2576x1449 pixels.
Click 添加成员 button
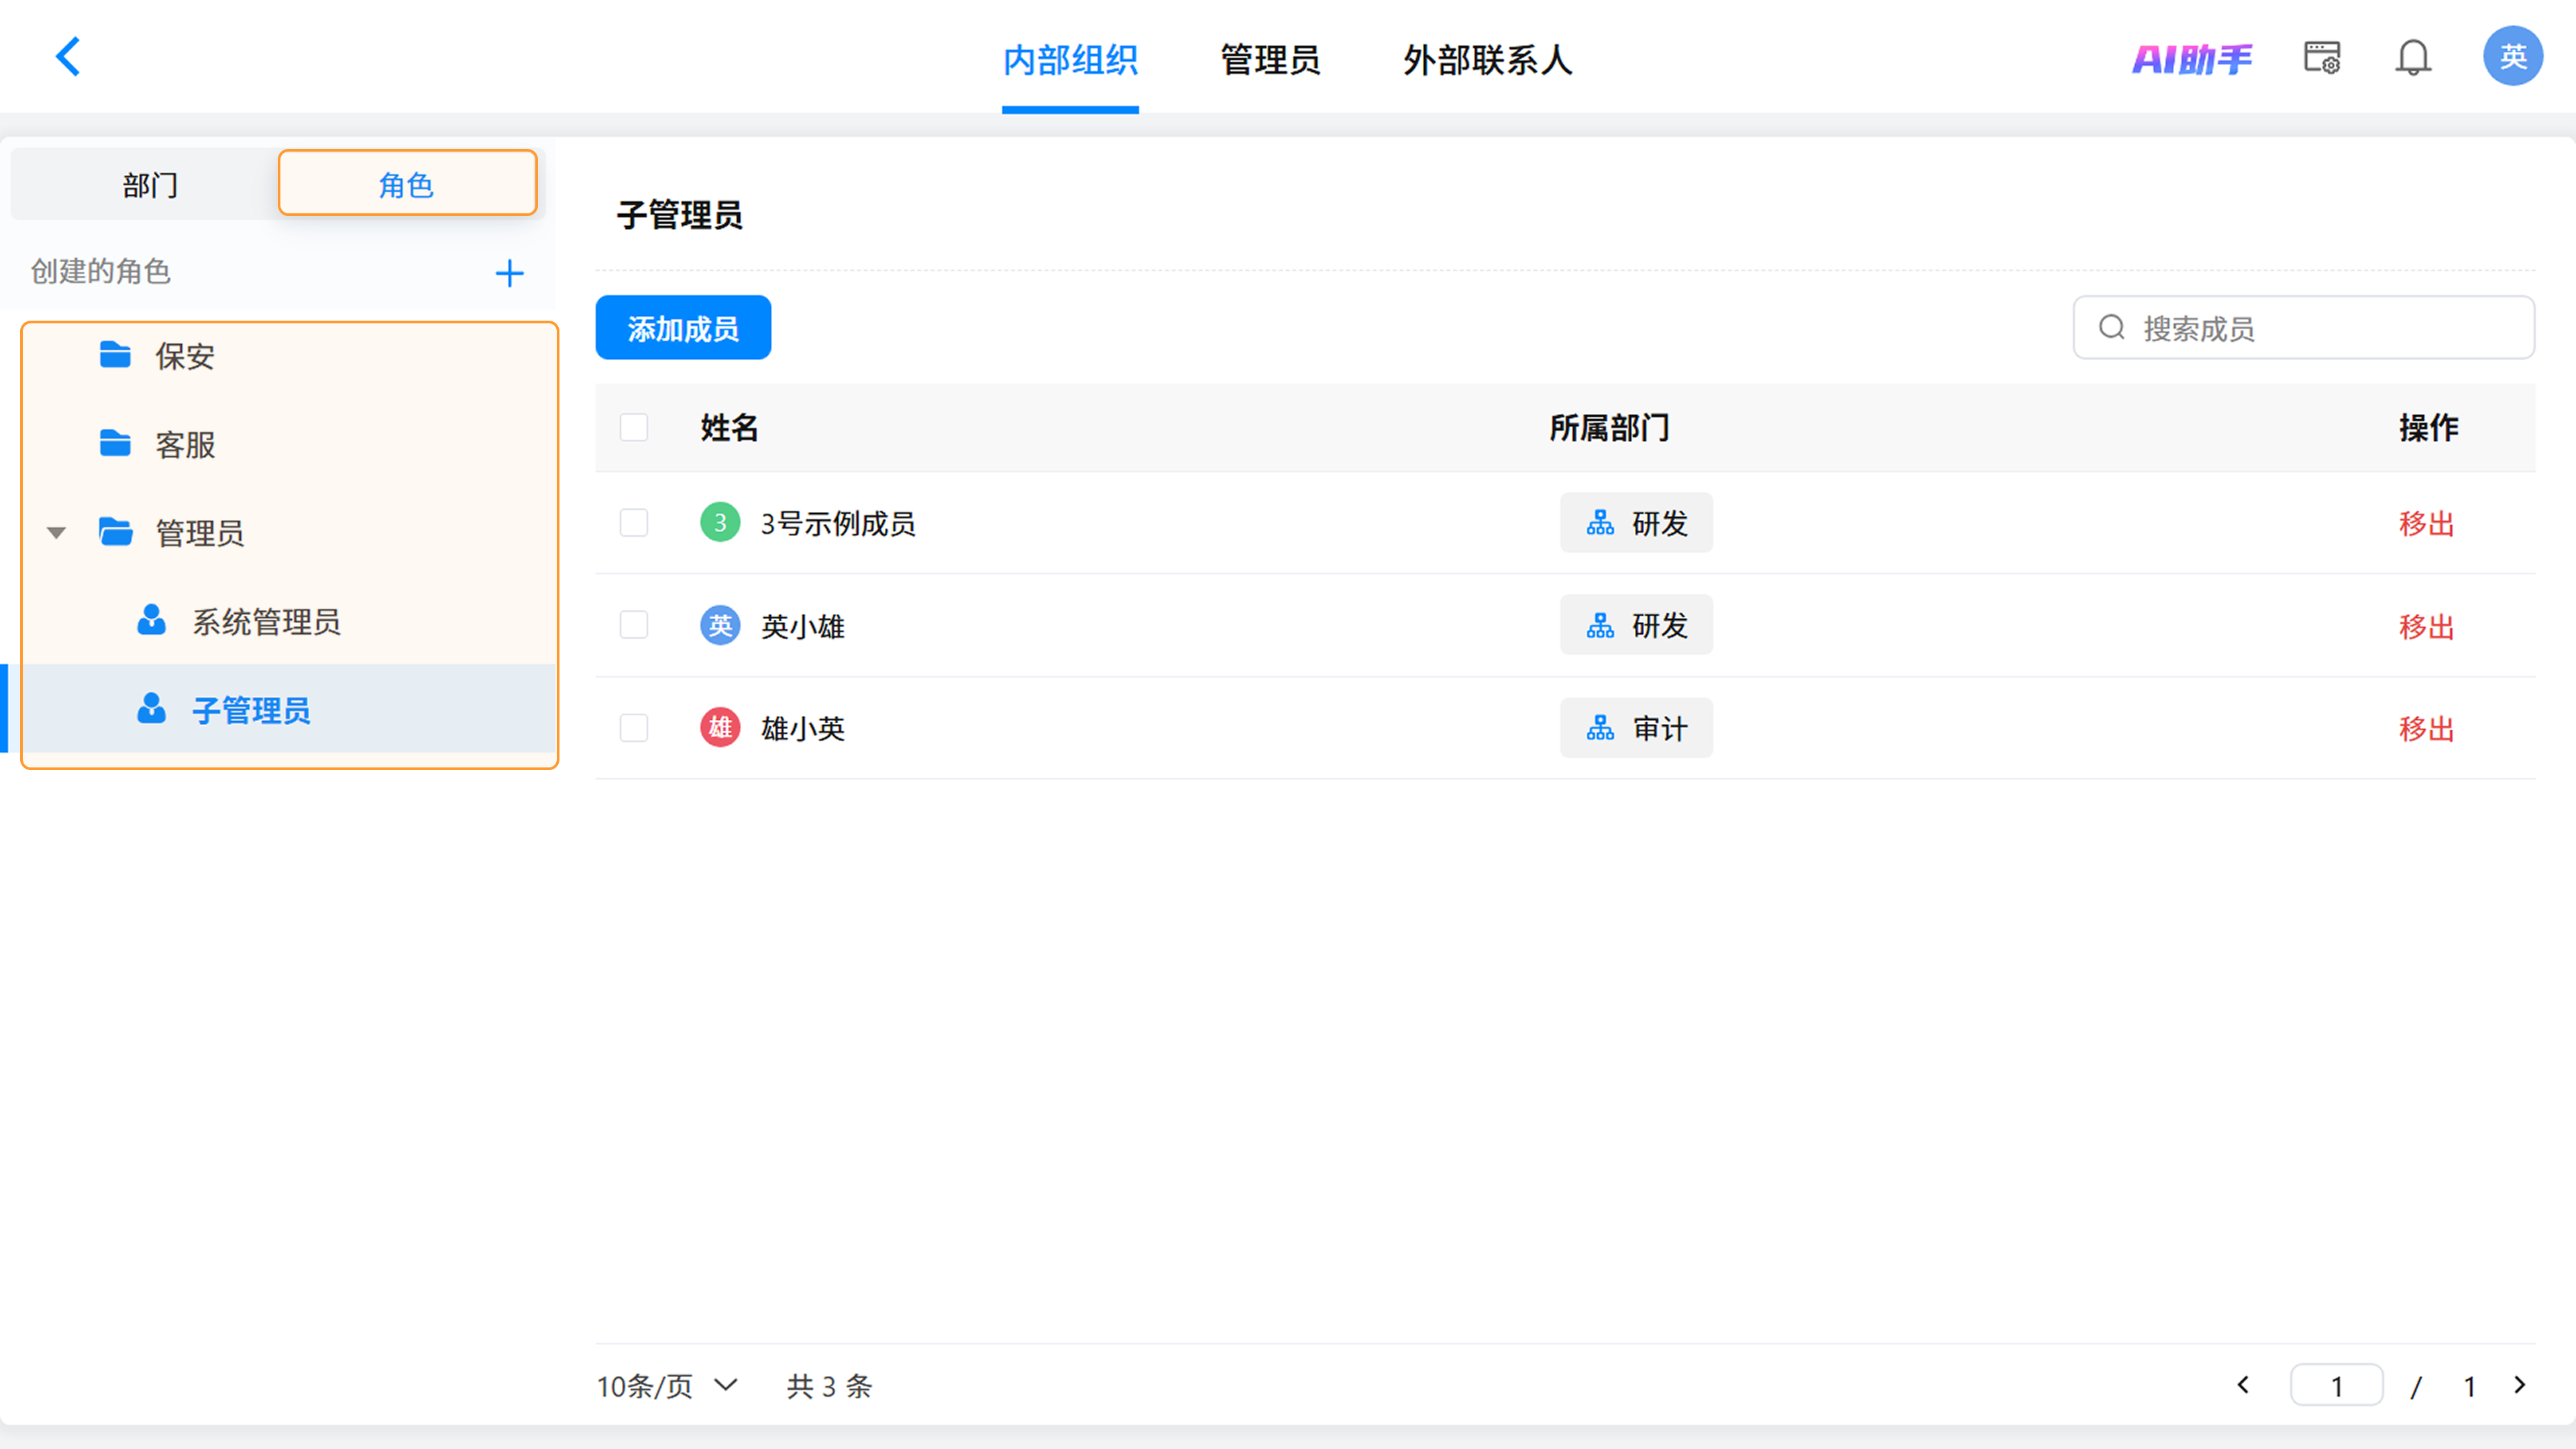pyautogui.click(x=683, y=327)
